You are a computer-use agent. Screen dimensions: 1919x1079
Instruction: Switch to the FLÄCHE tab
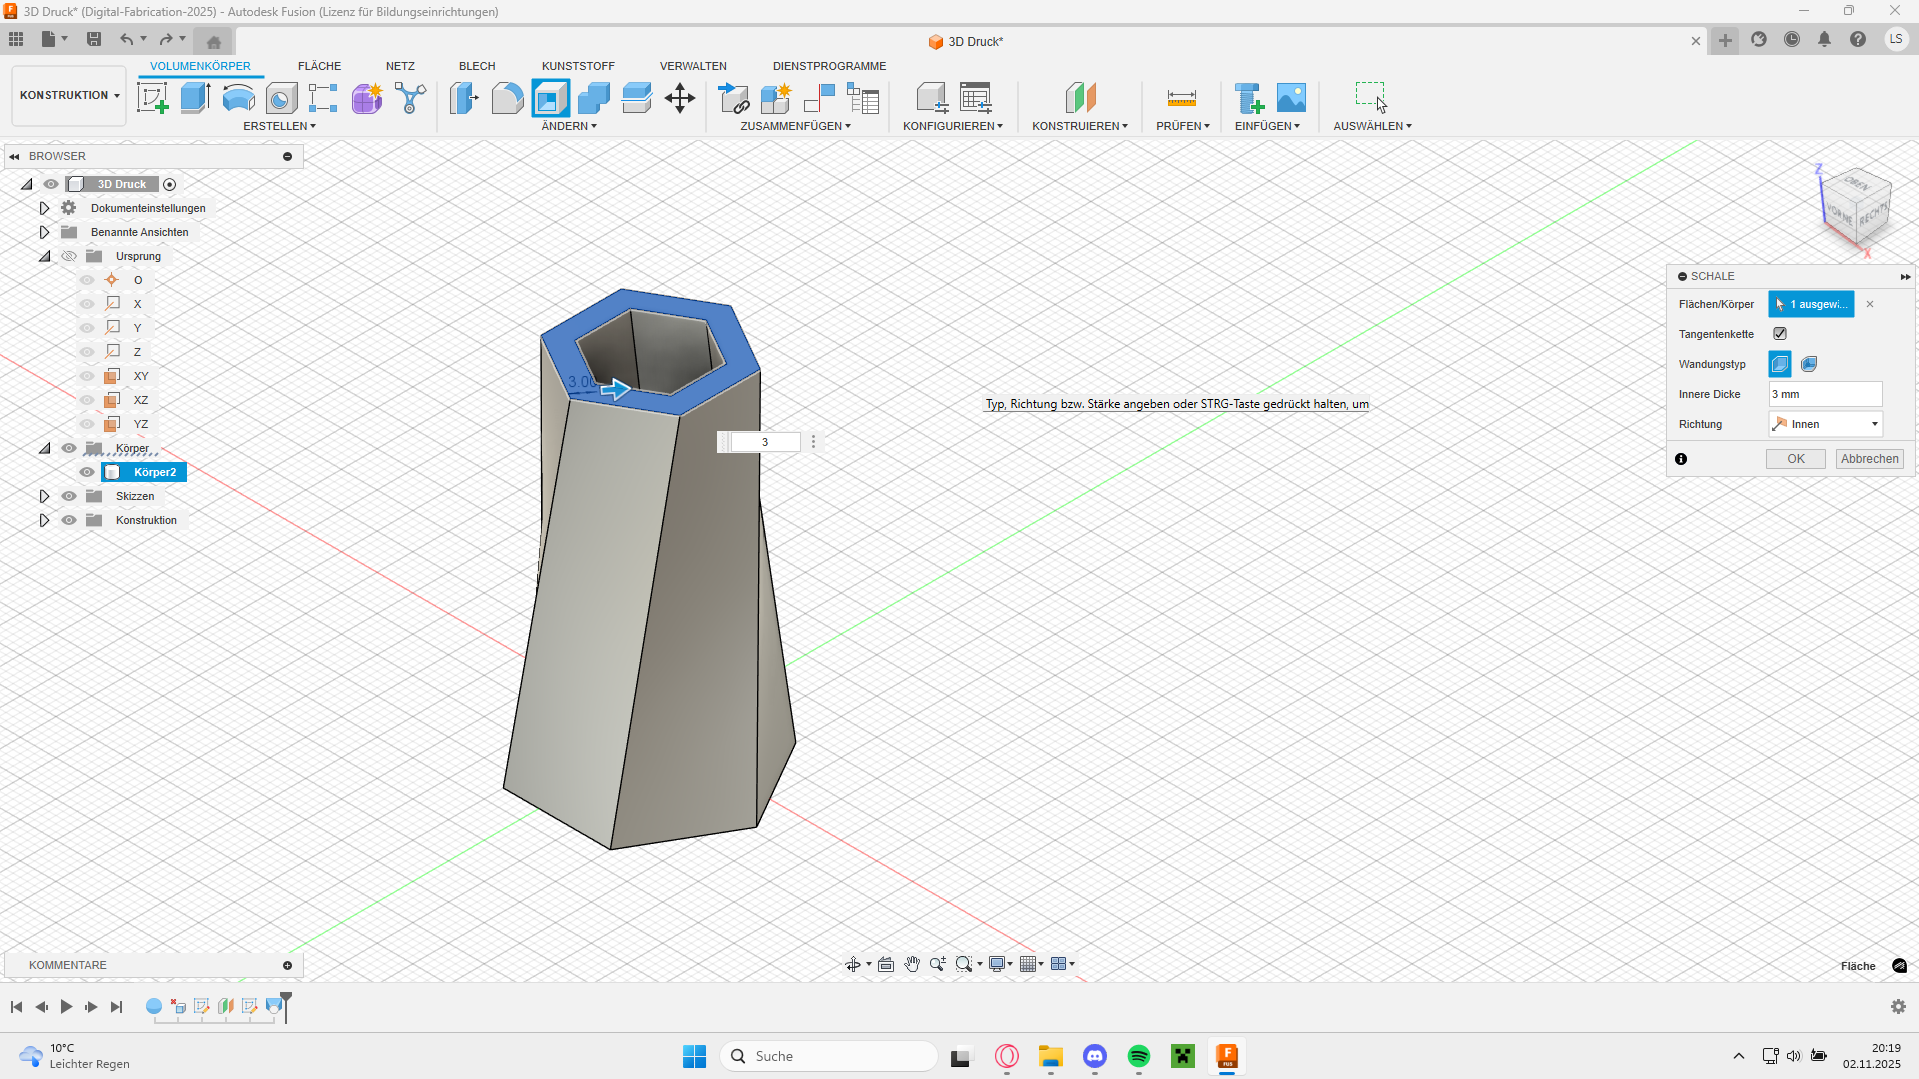pos(319,66)
